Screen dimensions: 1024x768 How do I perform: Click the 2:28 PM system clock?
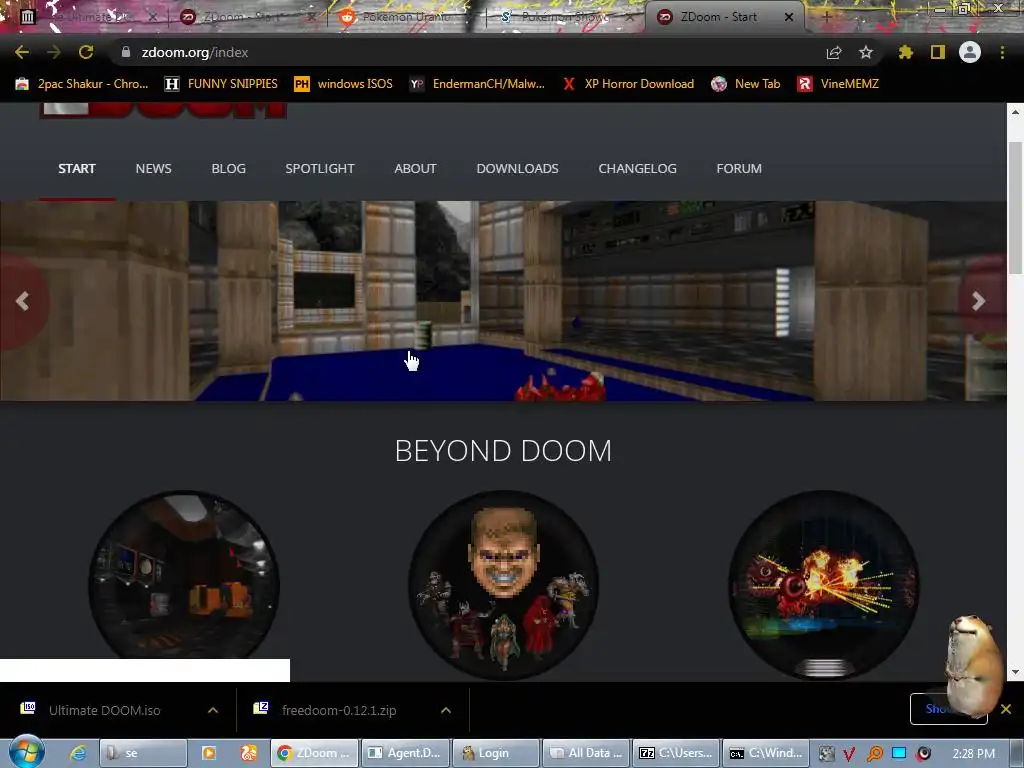click(x=974, y=754)
